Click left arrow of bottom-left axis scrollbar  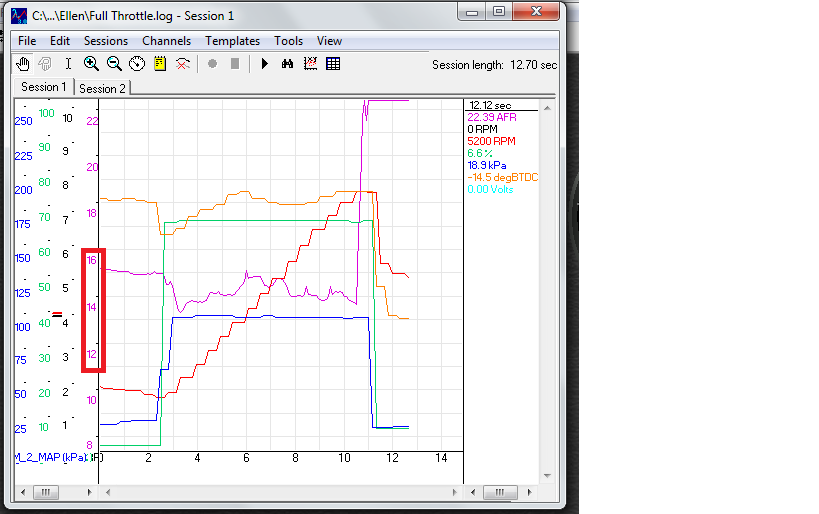click(22, 492)
